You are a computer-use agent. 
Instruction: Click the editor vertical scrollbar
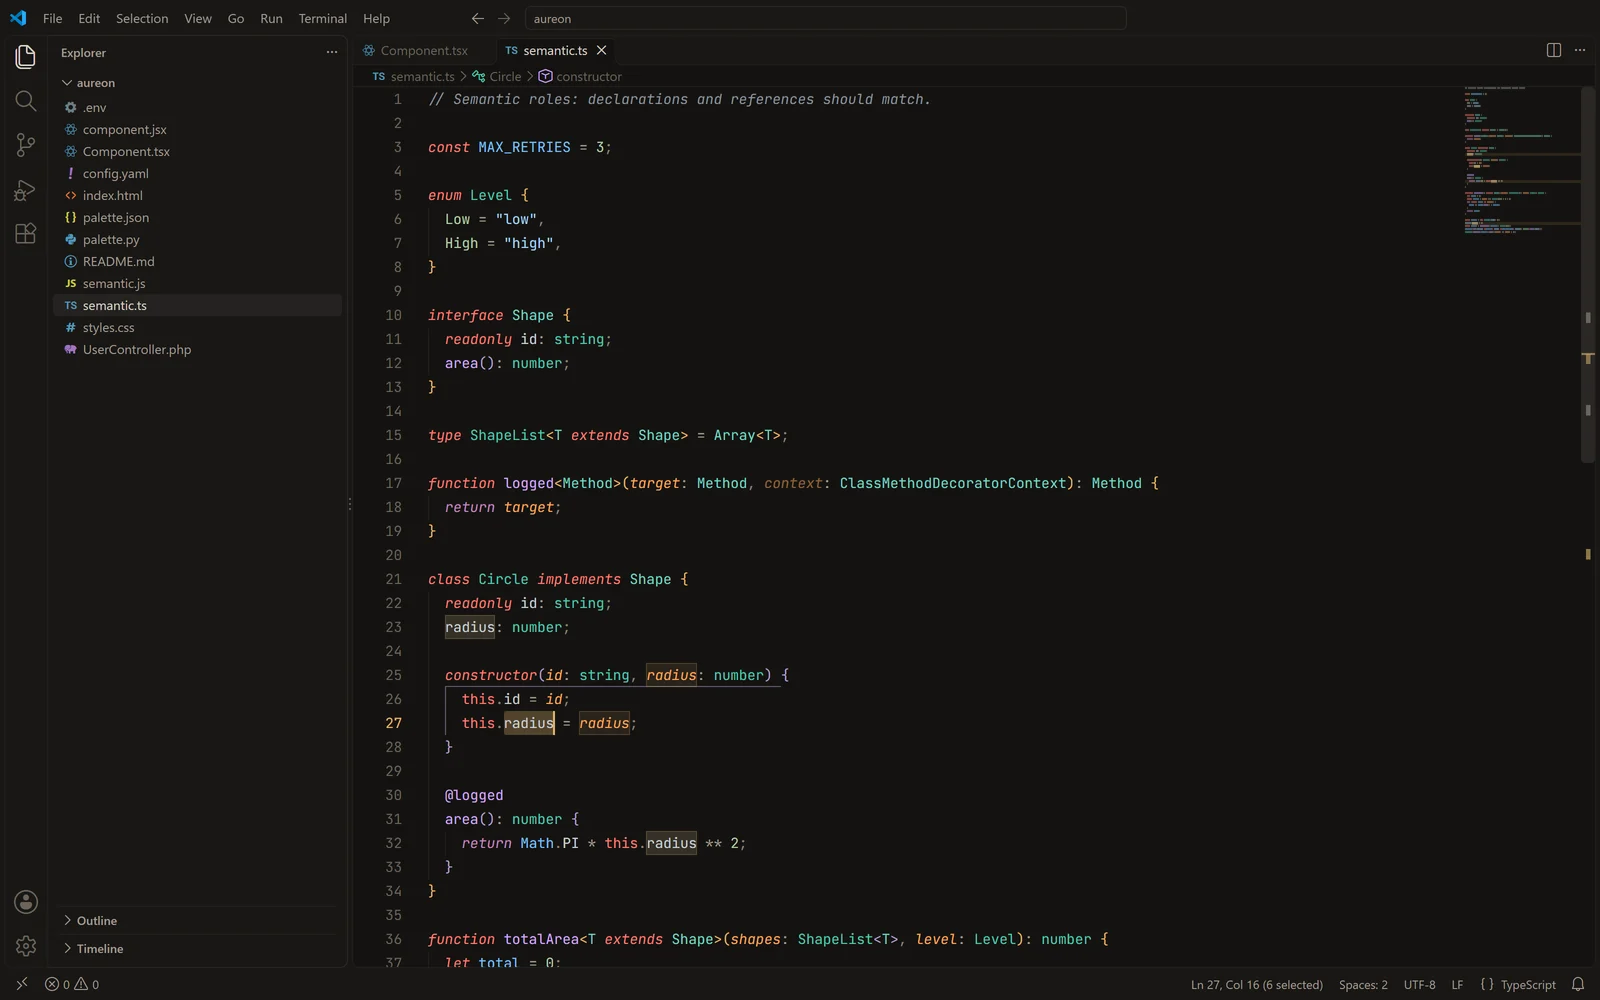1588,274
